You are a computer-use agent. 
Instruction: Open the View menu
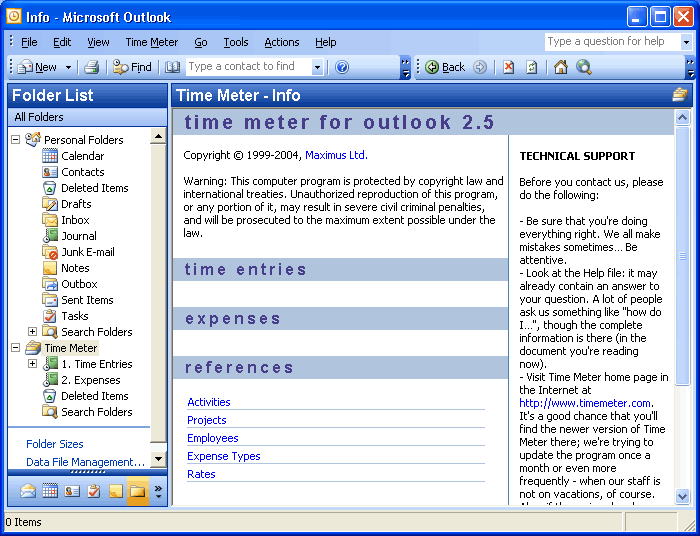coord(98,42)
